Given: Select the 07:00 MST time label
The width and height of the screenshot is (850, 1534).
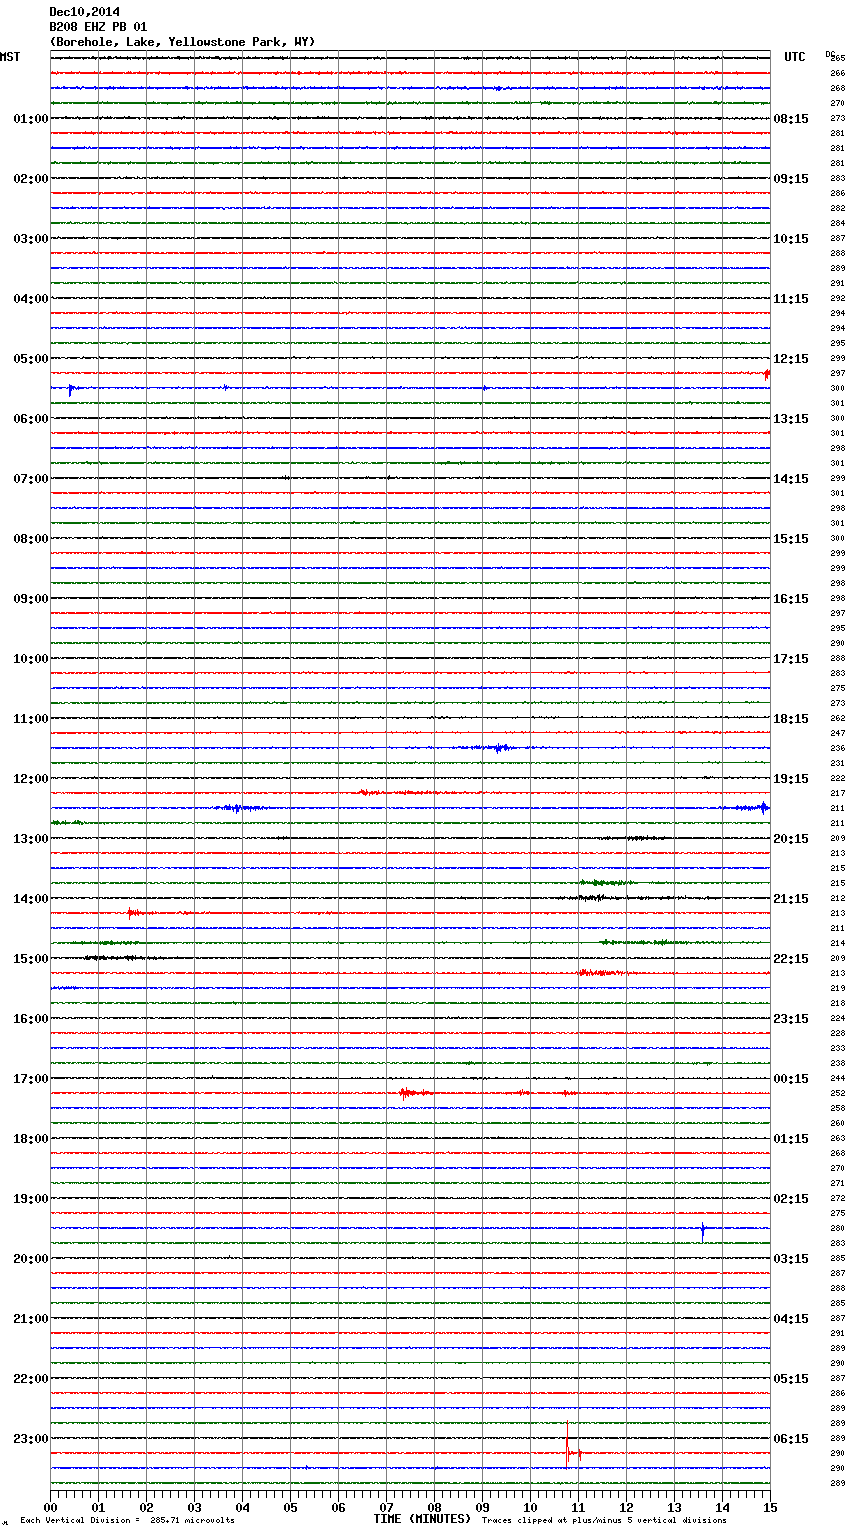Looking at the screenshot, I should (31, 479).
